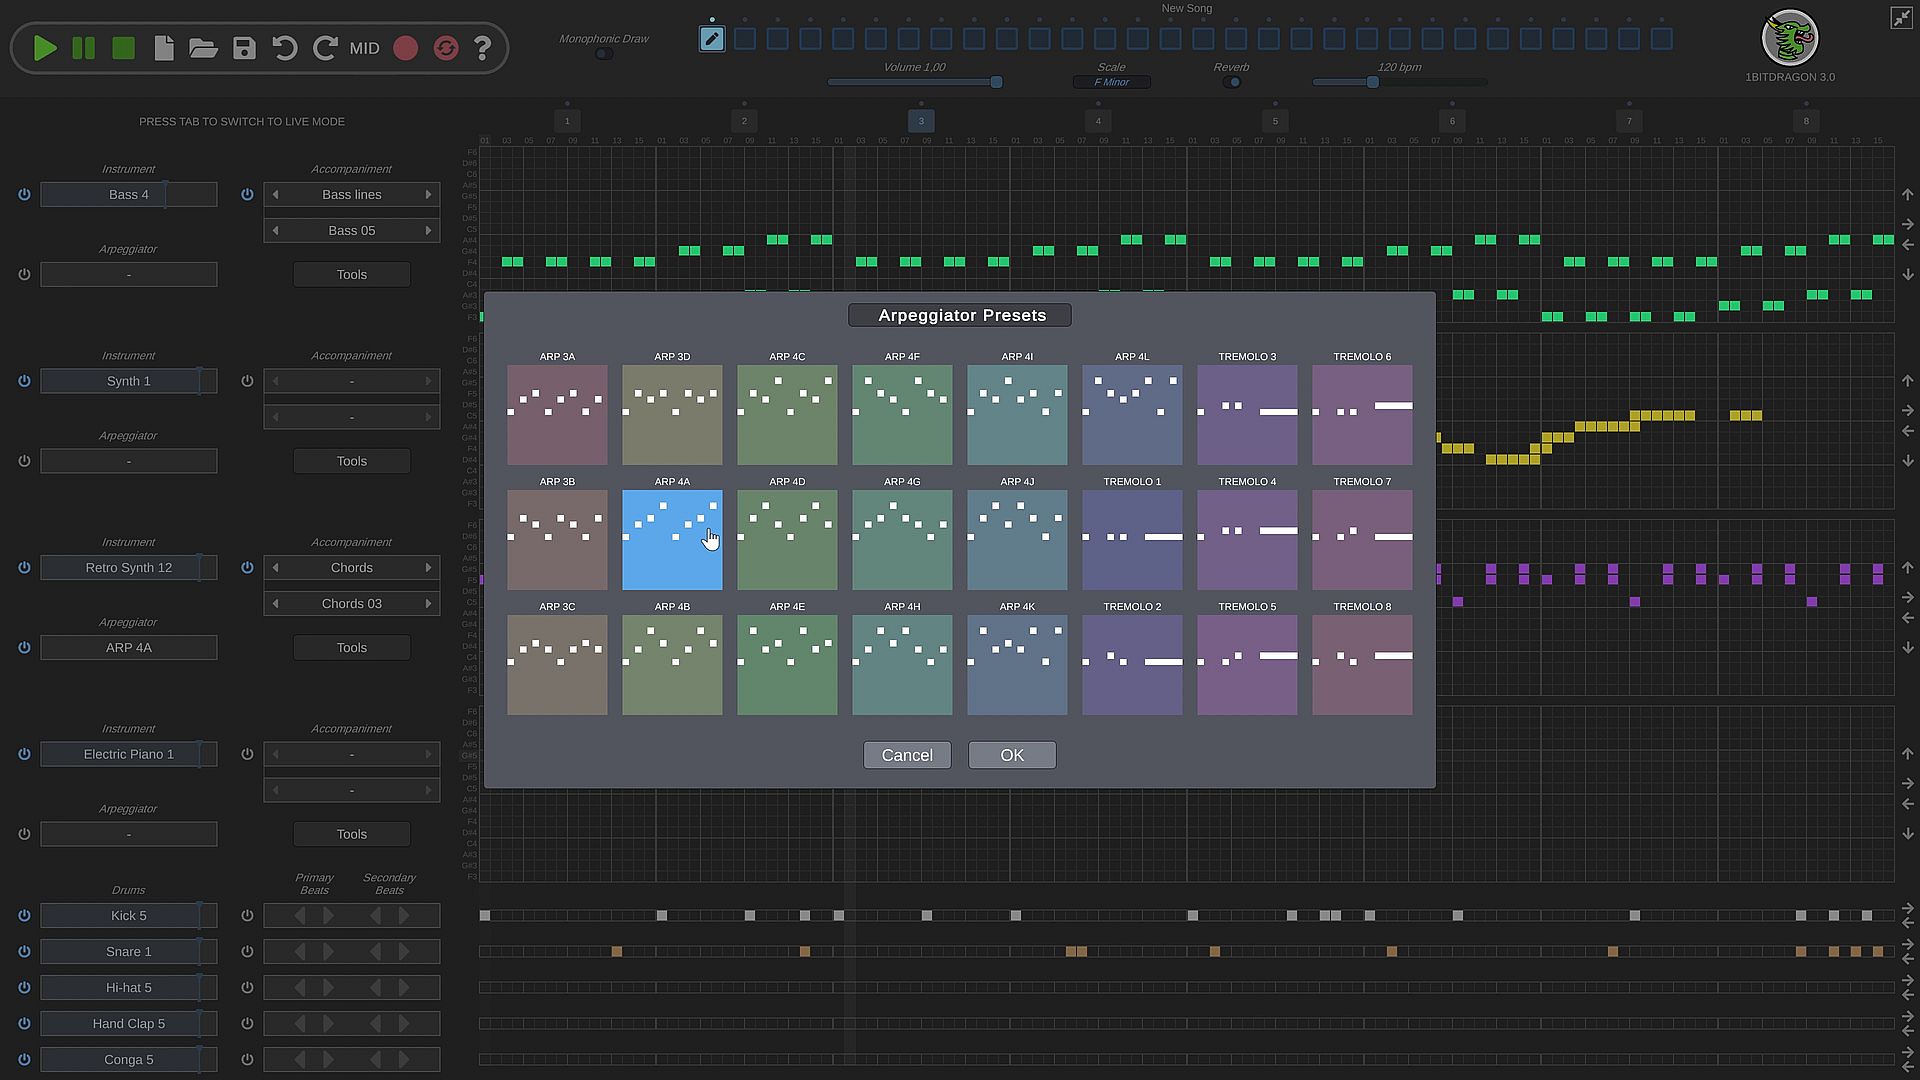
Task: Select the TREMOLO 5 preset
Action: 1247,664
